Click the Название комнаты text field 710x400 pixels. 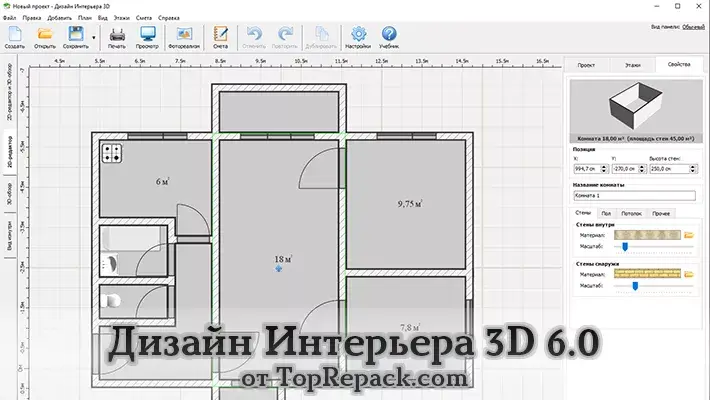(634, 196)
